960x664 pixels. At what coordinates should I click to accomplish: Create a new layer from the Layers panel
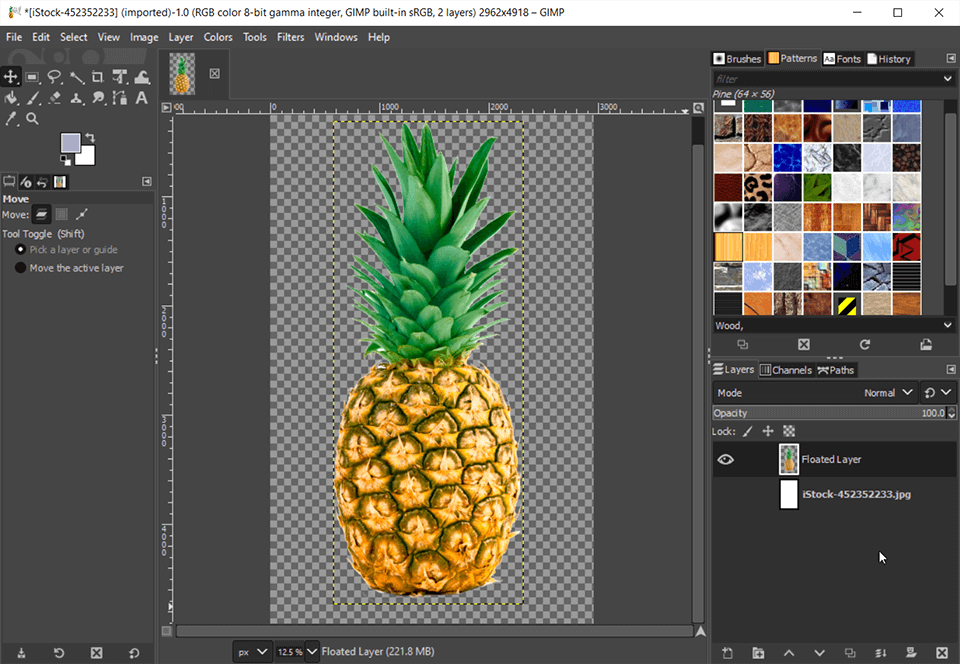[x=727, y=653]
